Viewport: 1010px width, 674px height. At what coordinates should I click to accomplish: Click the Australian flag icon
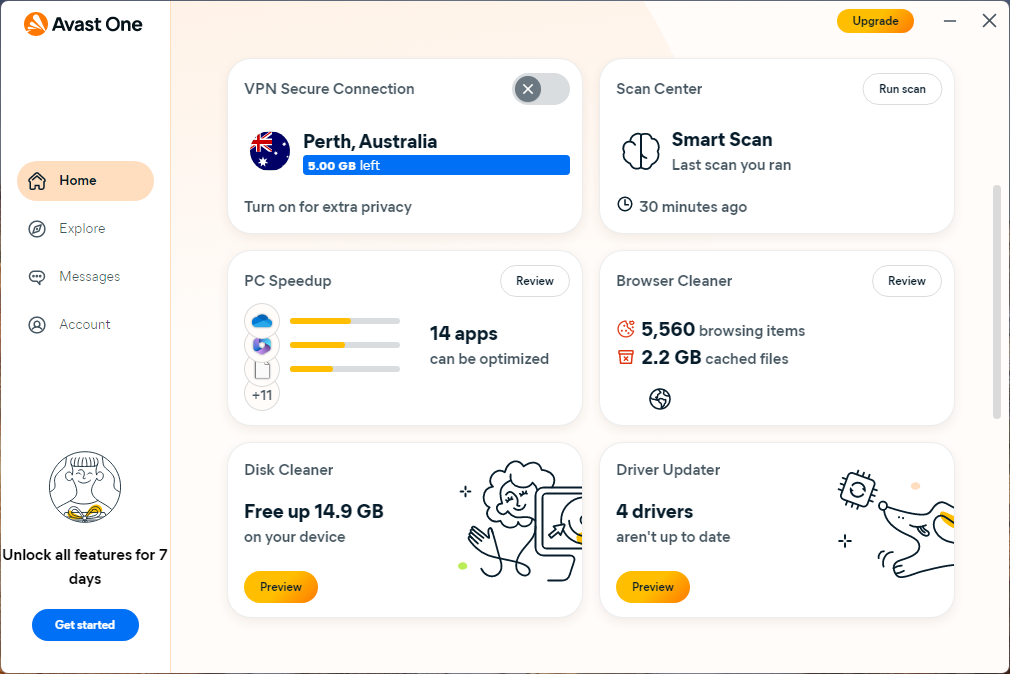[270, 151]
